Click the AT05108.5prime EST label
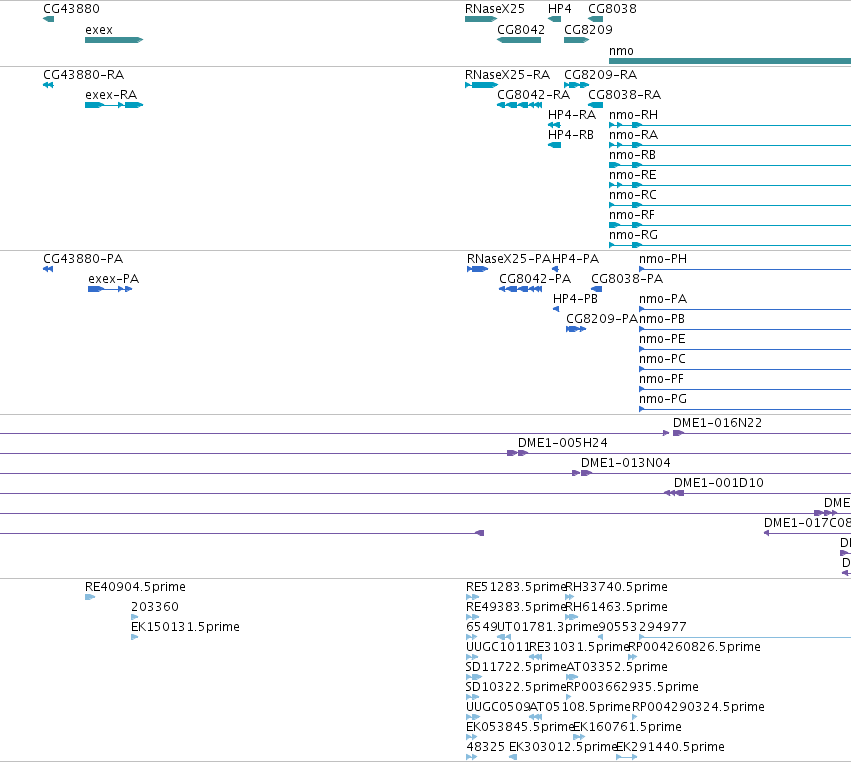The image size is (851, 762). coord(580,707)
